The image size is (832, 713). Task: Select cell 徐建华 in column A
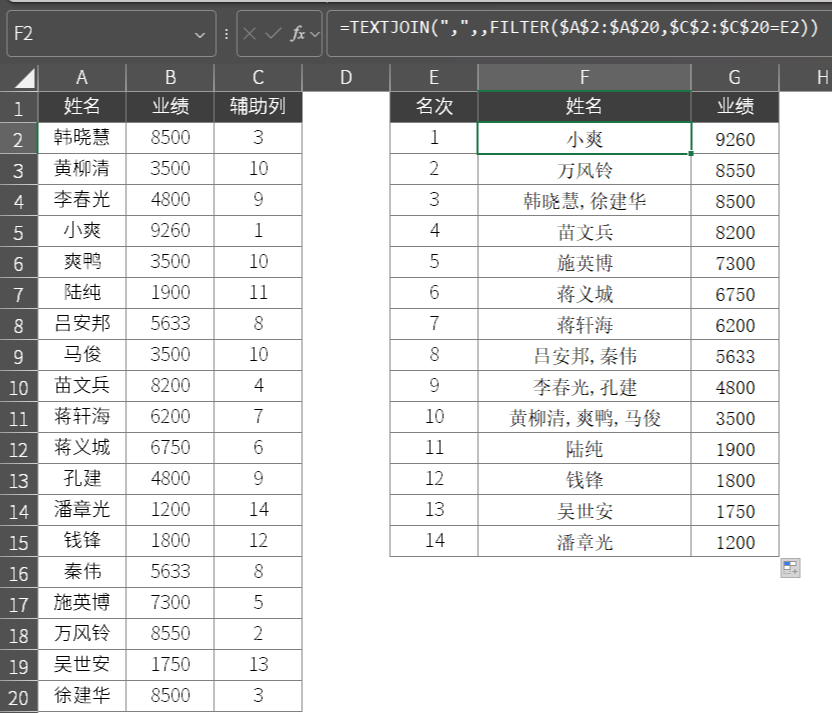[x=82, y=695]
